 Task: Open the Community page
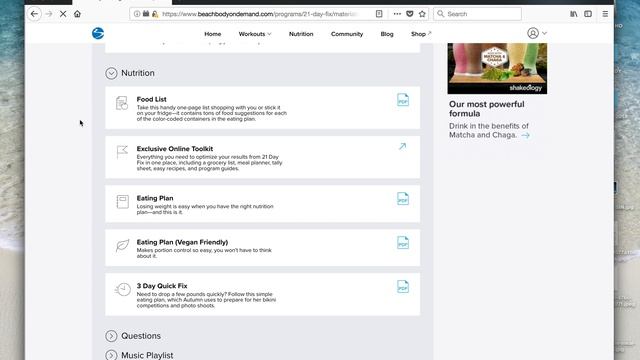point(347,34)
